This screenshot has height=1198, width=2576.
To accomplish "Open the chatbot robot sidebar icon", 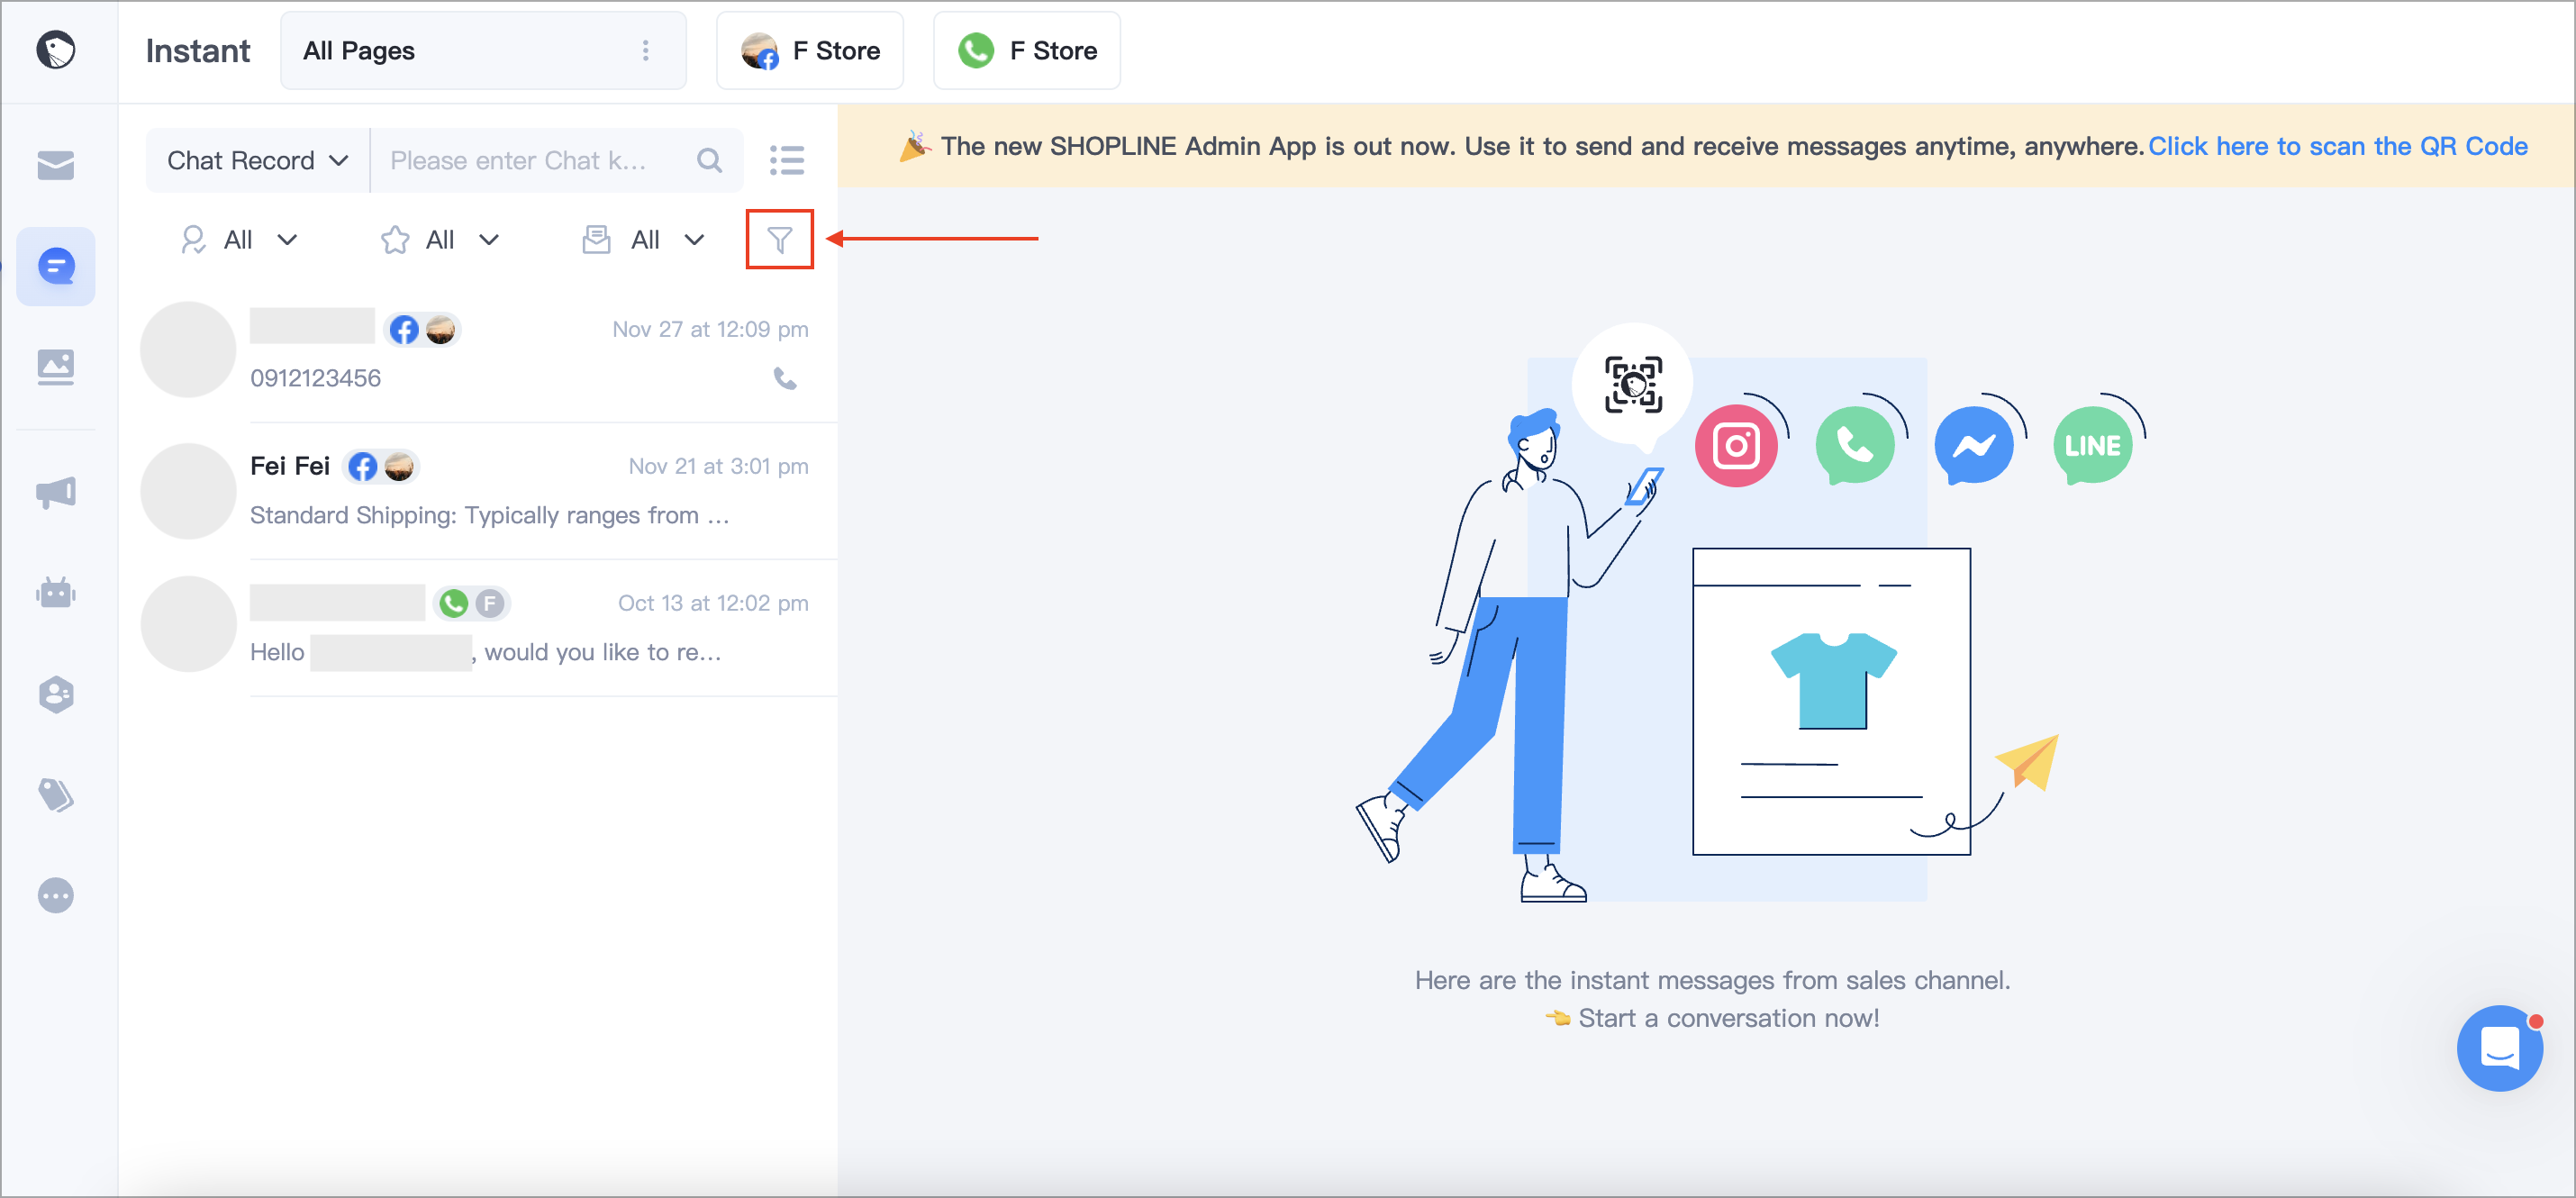I will tap(56, 593).
